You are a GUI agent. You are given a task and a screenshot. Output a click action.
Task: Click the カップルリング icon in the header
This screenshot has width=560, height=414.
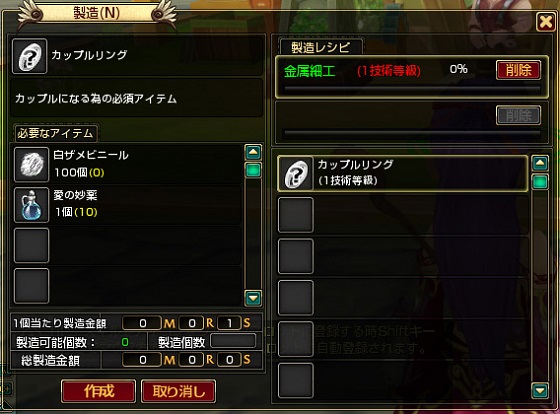point(30,56)
